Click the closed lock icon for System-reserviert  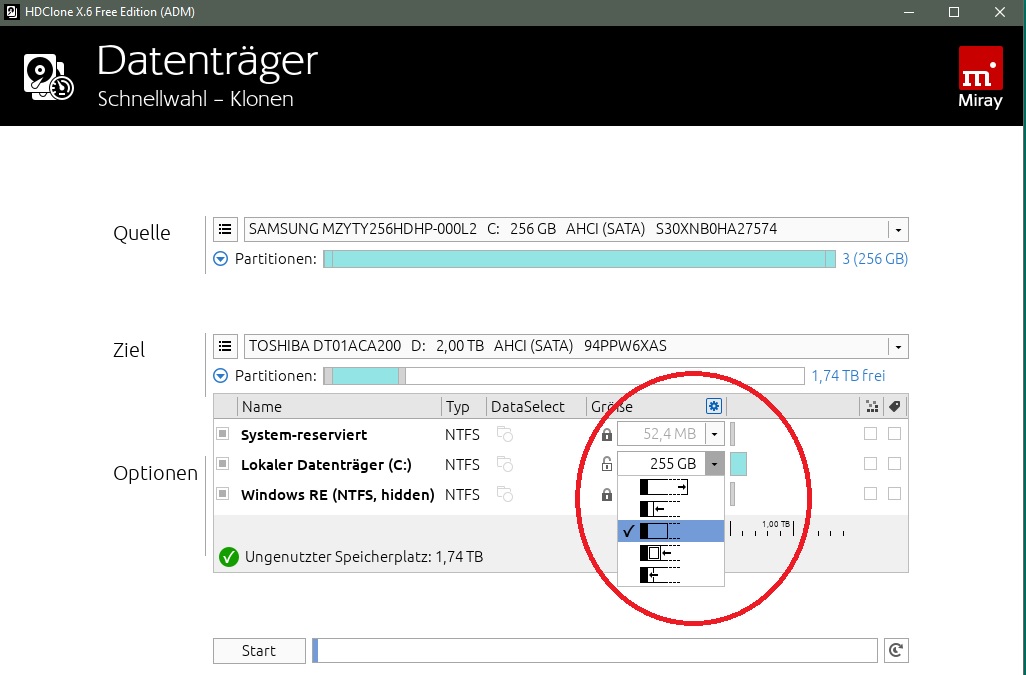[x=607, y=434]
